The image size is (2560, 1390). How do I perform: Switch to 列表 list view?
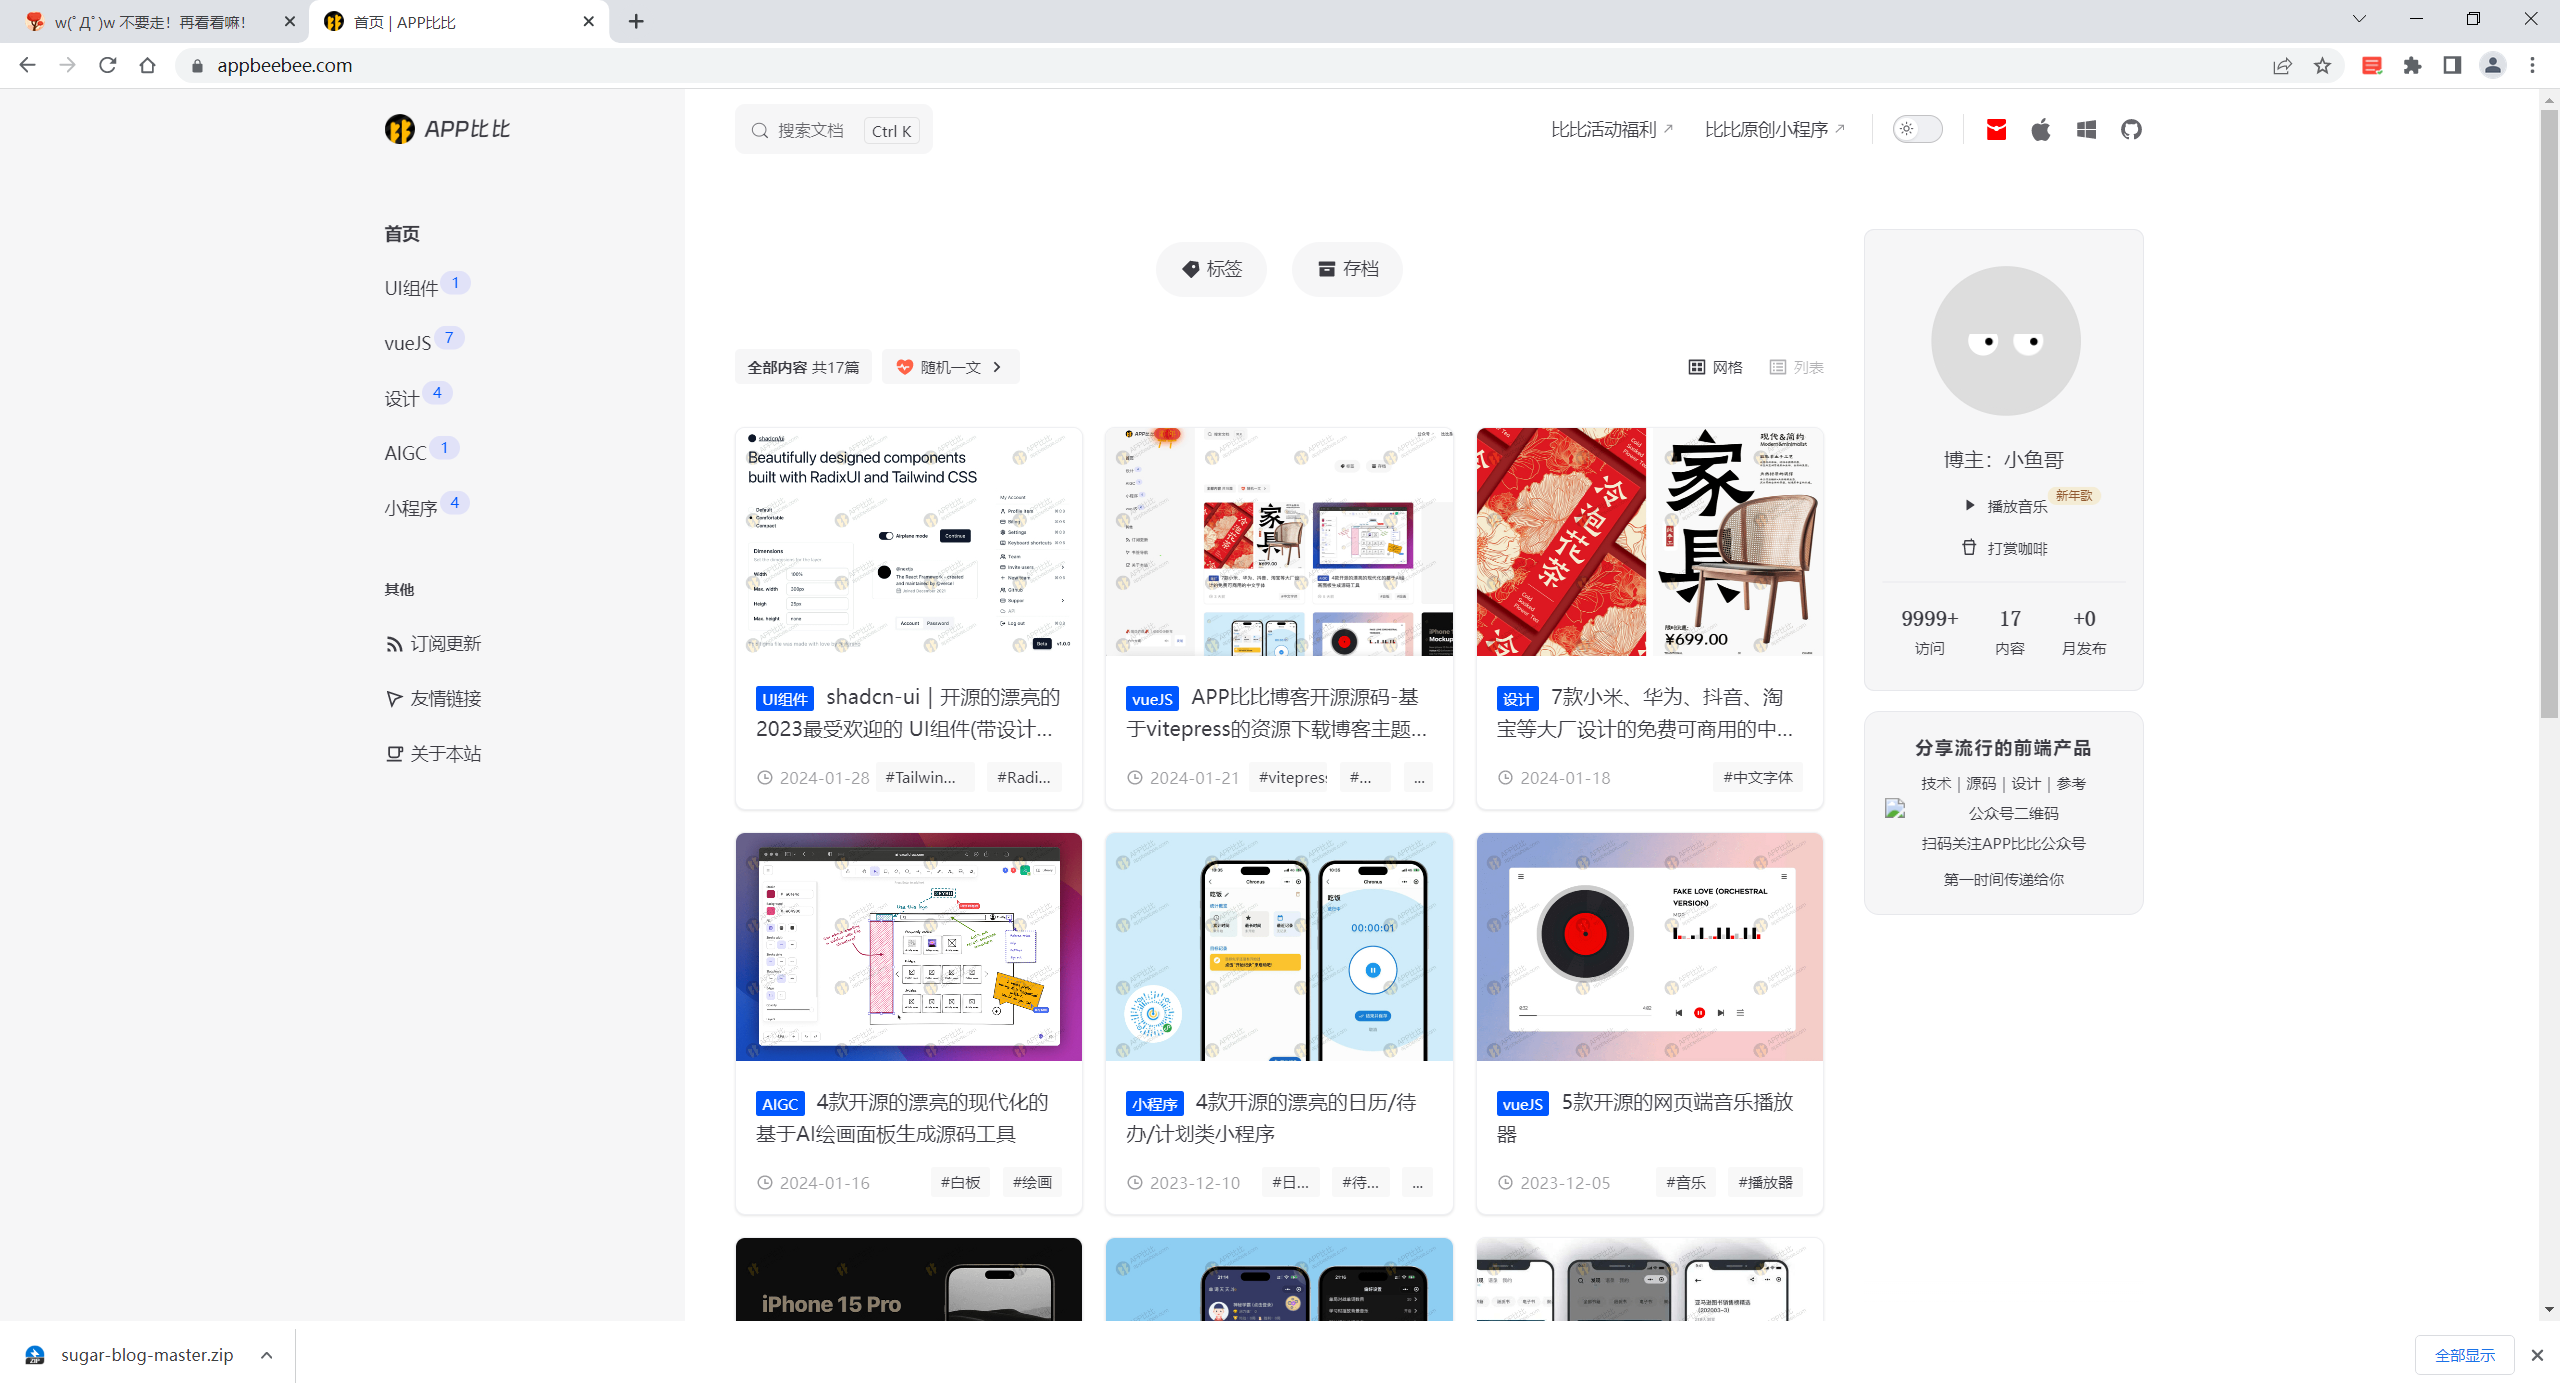tap(1797, 367)
